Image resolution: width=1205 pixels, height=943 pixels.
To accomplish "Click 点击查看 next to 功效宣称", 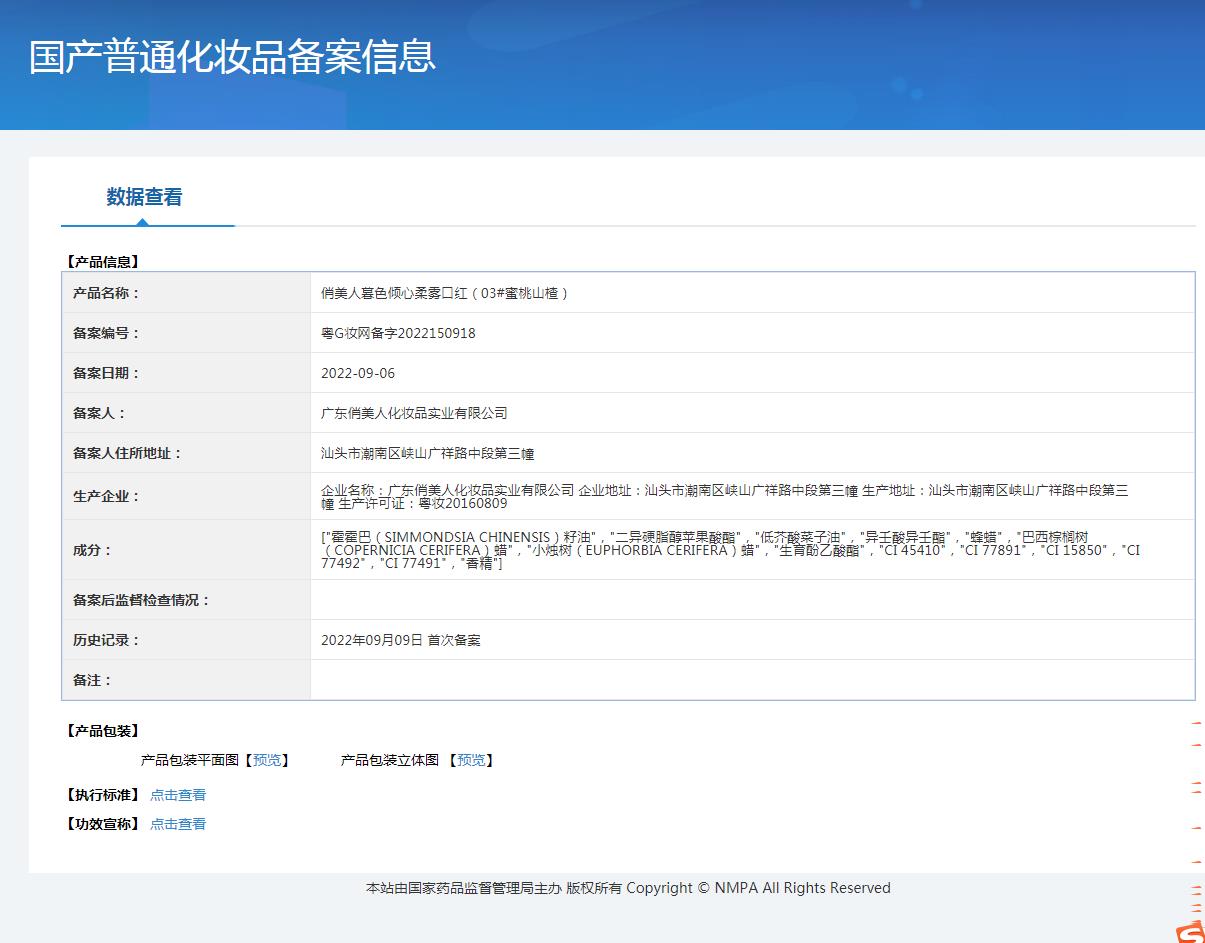I will point(178,824).
